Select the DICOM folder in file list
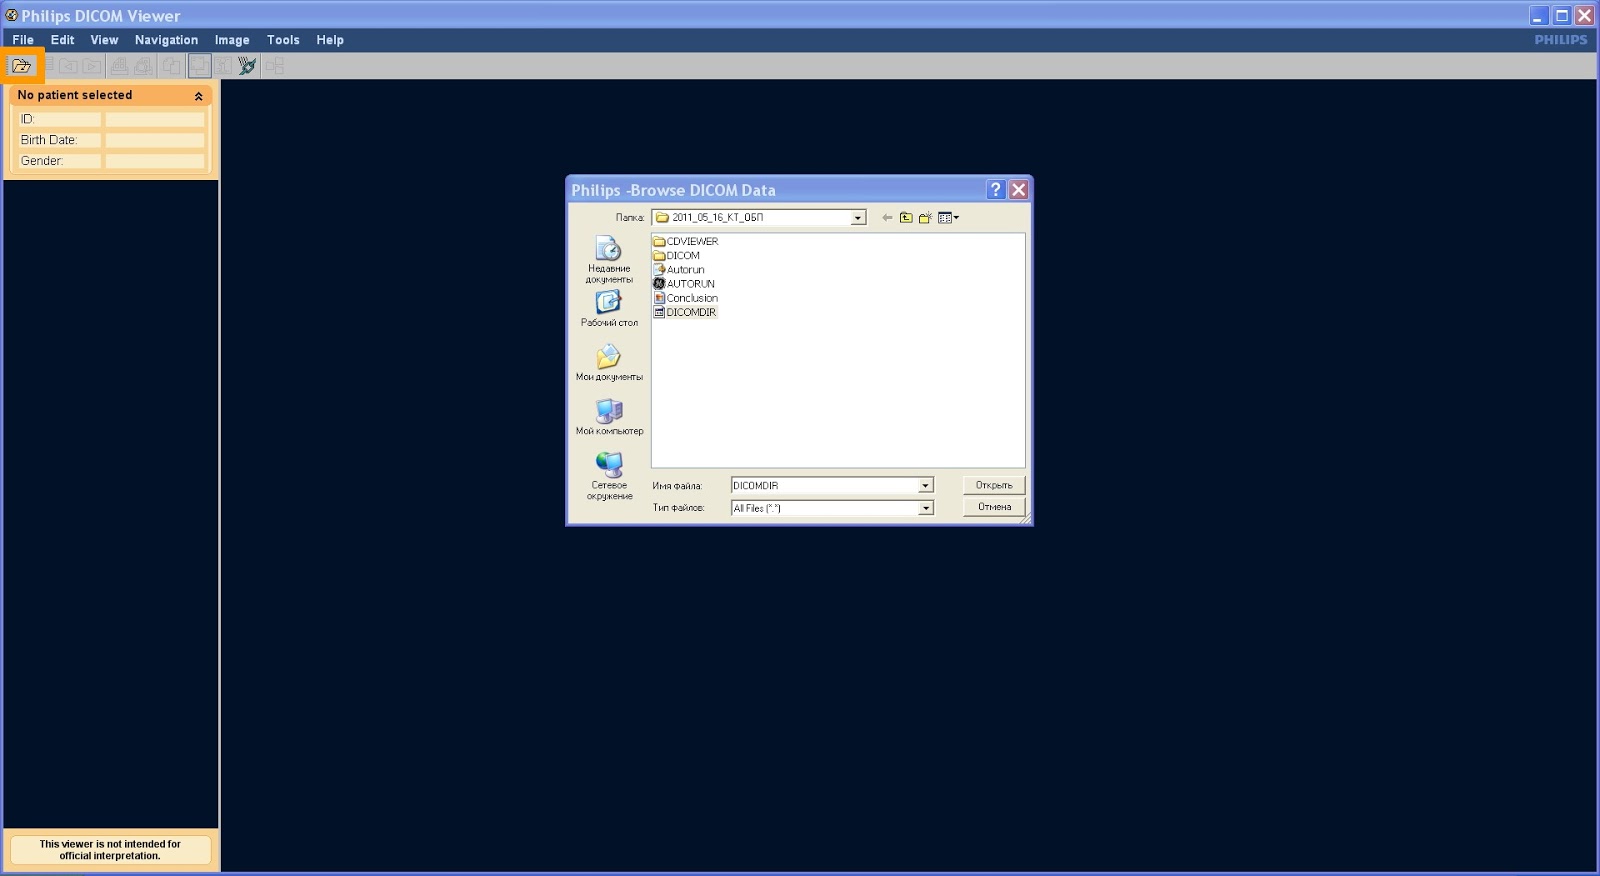The image size is (1600, 876). 677,255
